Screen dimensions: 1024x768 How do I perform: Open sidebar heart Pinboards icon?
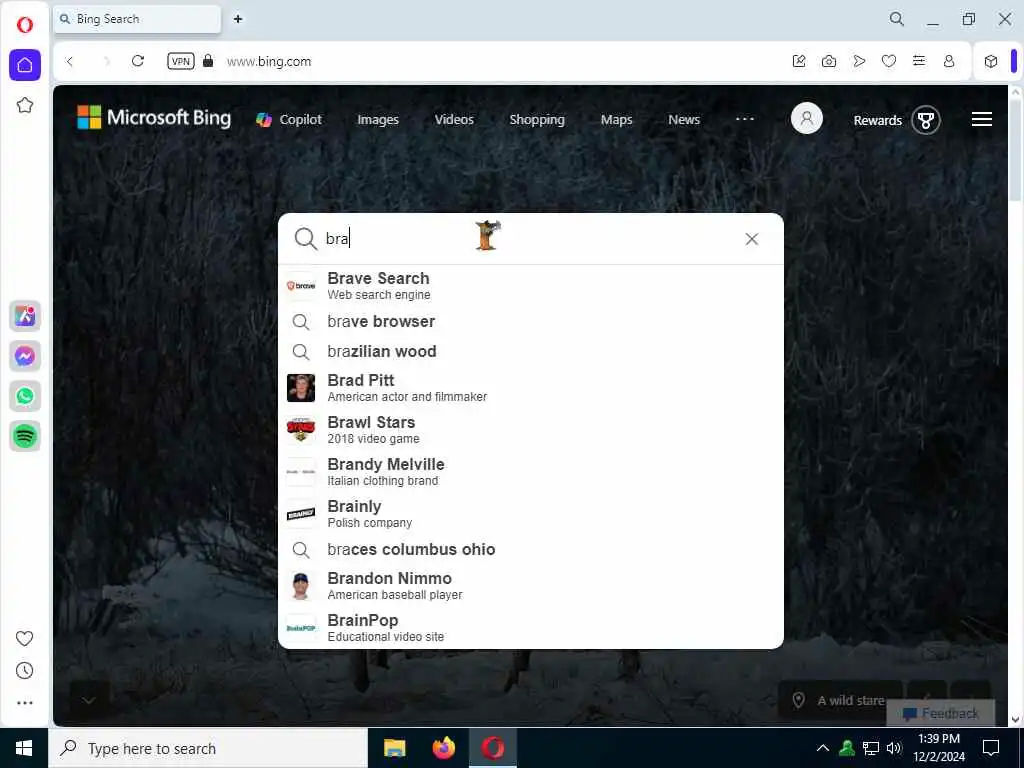click(x=24, y=638)
